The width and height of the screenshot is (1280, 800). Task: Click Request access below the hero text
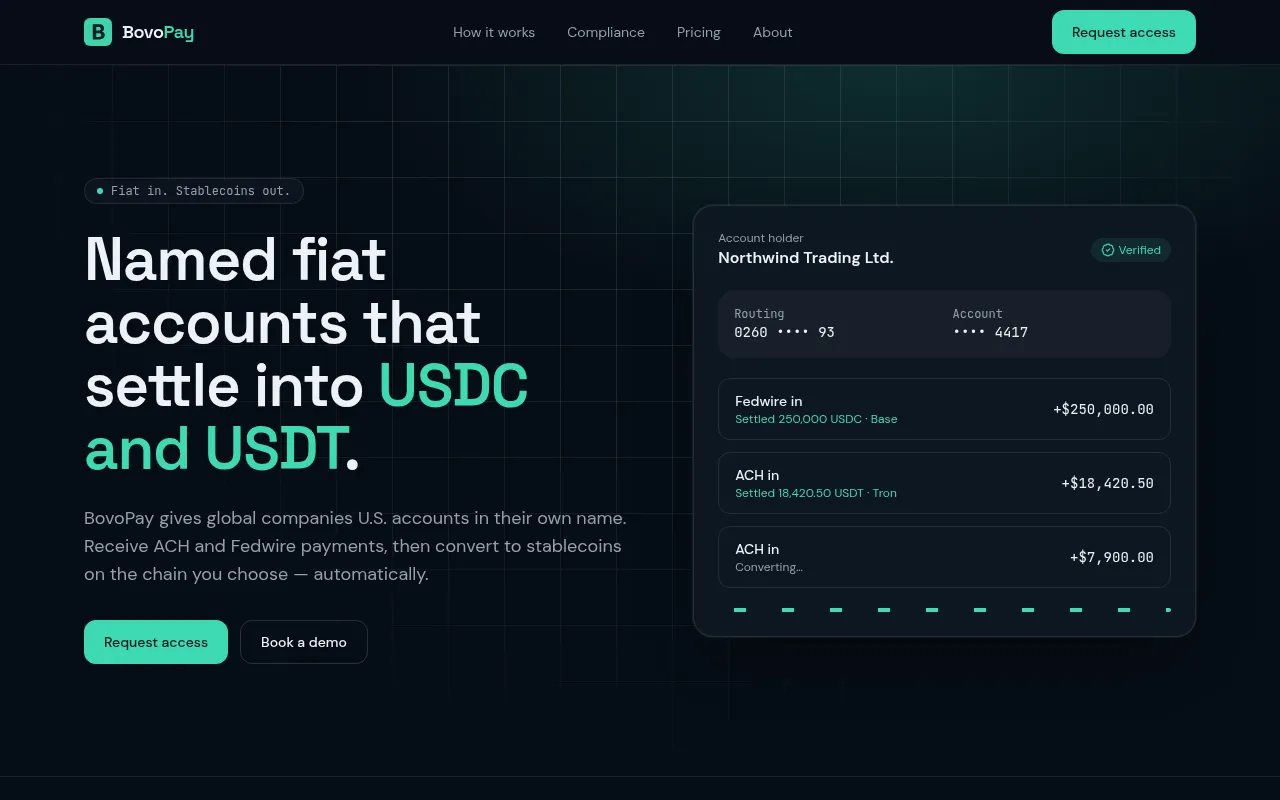tap(156, 642)
